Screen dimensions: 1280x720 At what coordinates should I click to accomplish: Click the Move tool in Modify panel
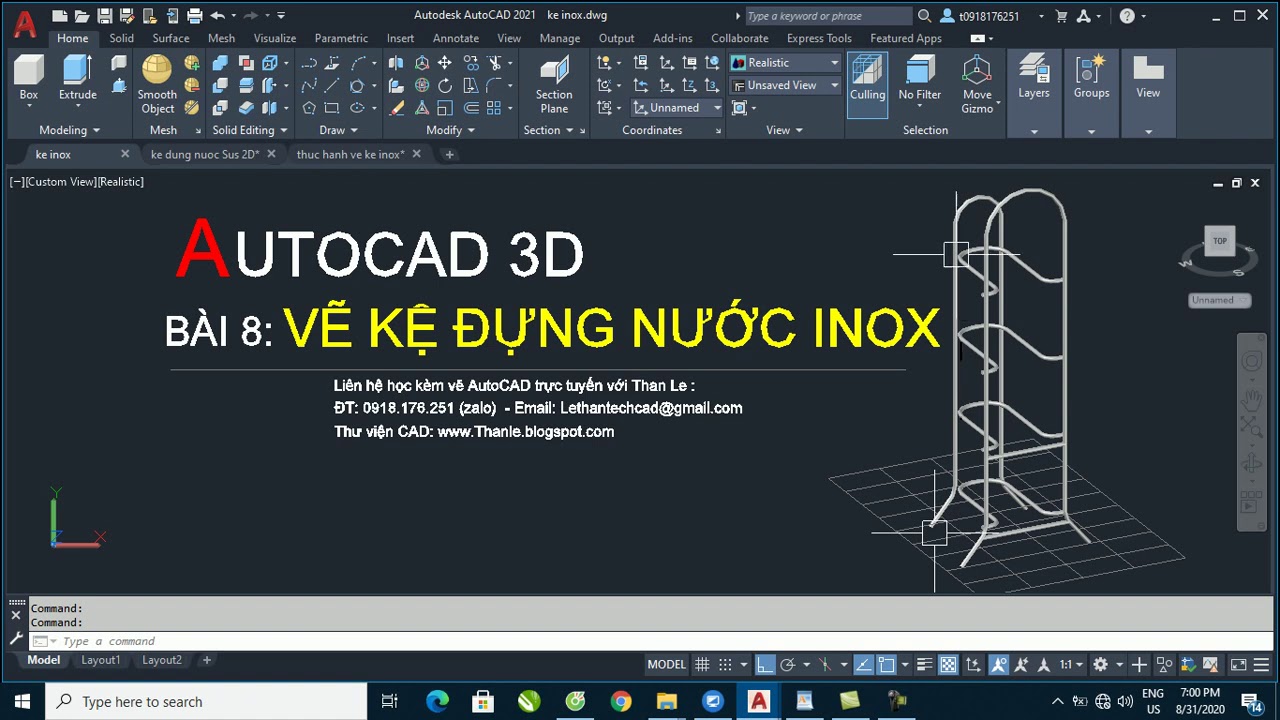445,62
